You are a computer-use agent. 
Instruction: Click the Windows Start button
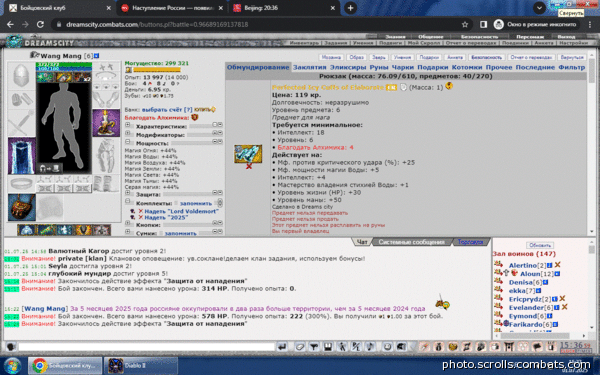[11, 366]
